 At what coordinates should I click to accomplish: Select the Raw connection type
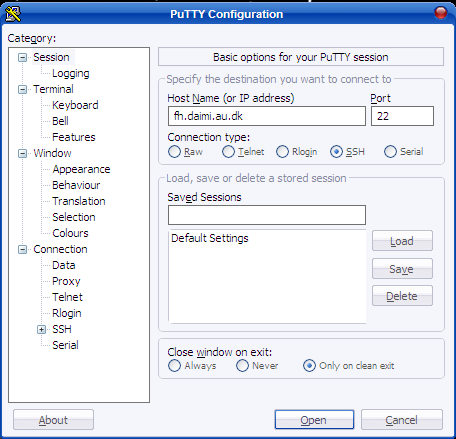tap(174, 152)
